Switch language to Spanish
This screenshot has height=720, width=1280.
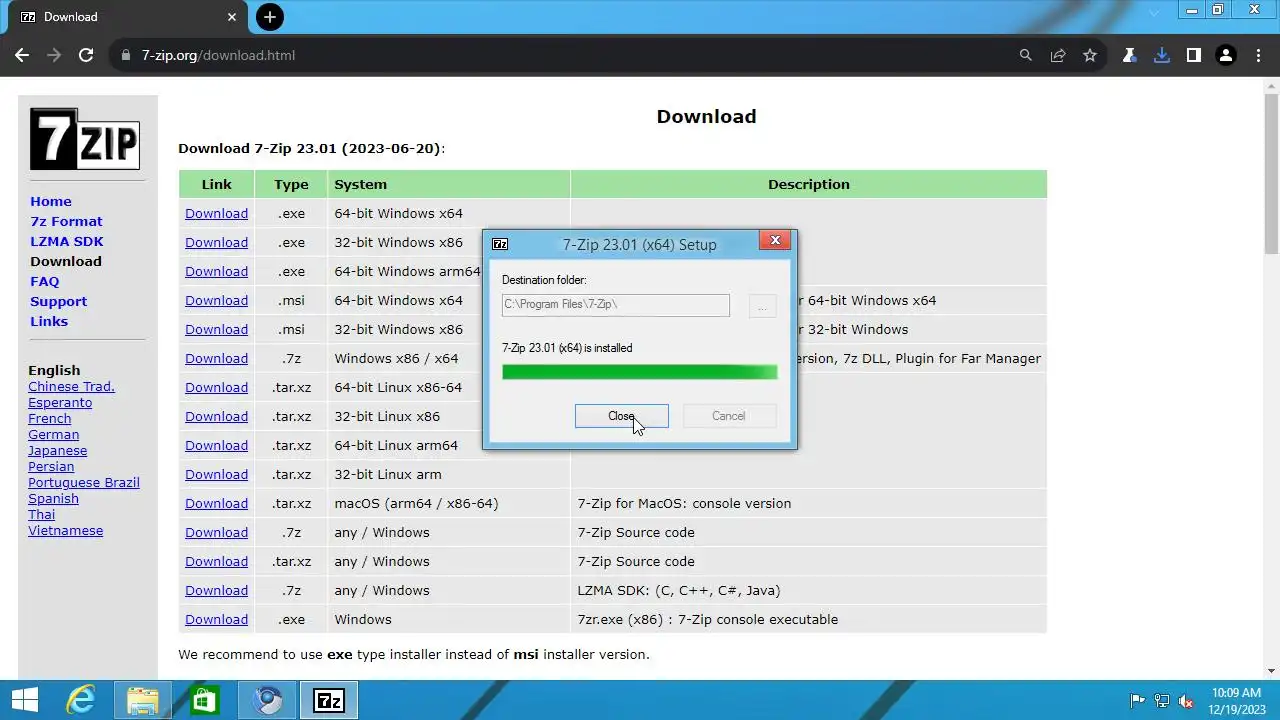click(x=53, y=498)
